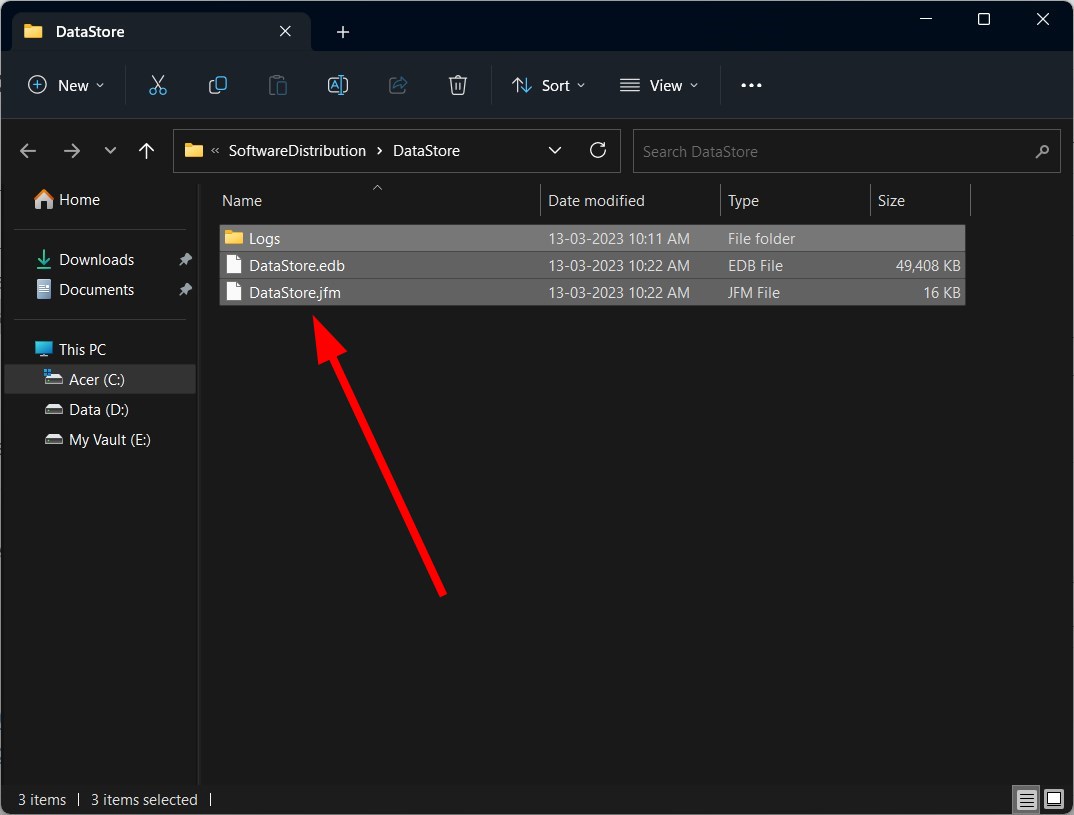Click the Search DataStore field
The width and height of the screenshot is (1074, 815).
point(835,152)
